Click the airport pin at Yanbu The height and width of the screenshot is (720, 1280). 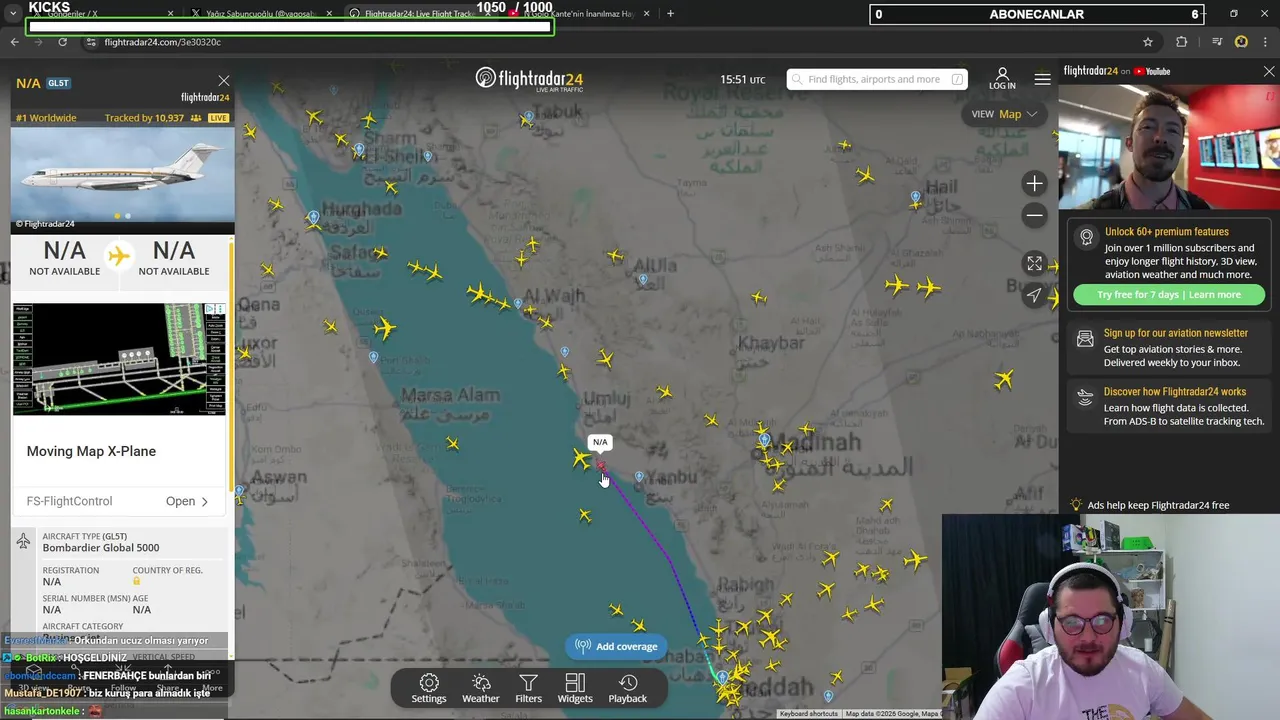639,476
